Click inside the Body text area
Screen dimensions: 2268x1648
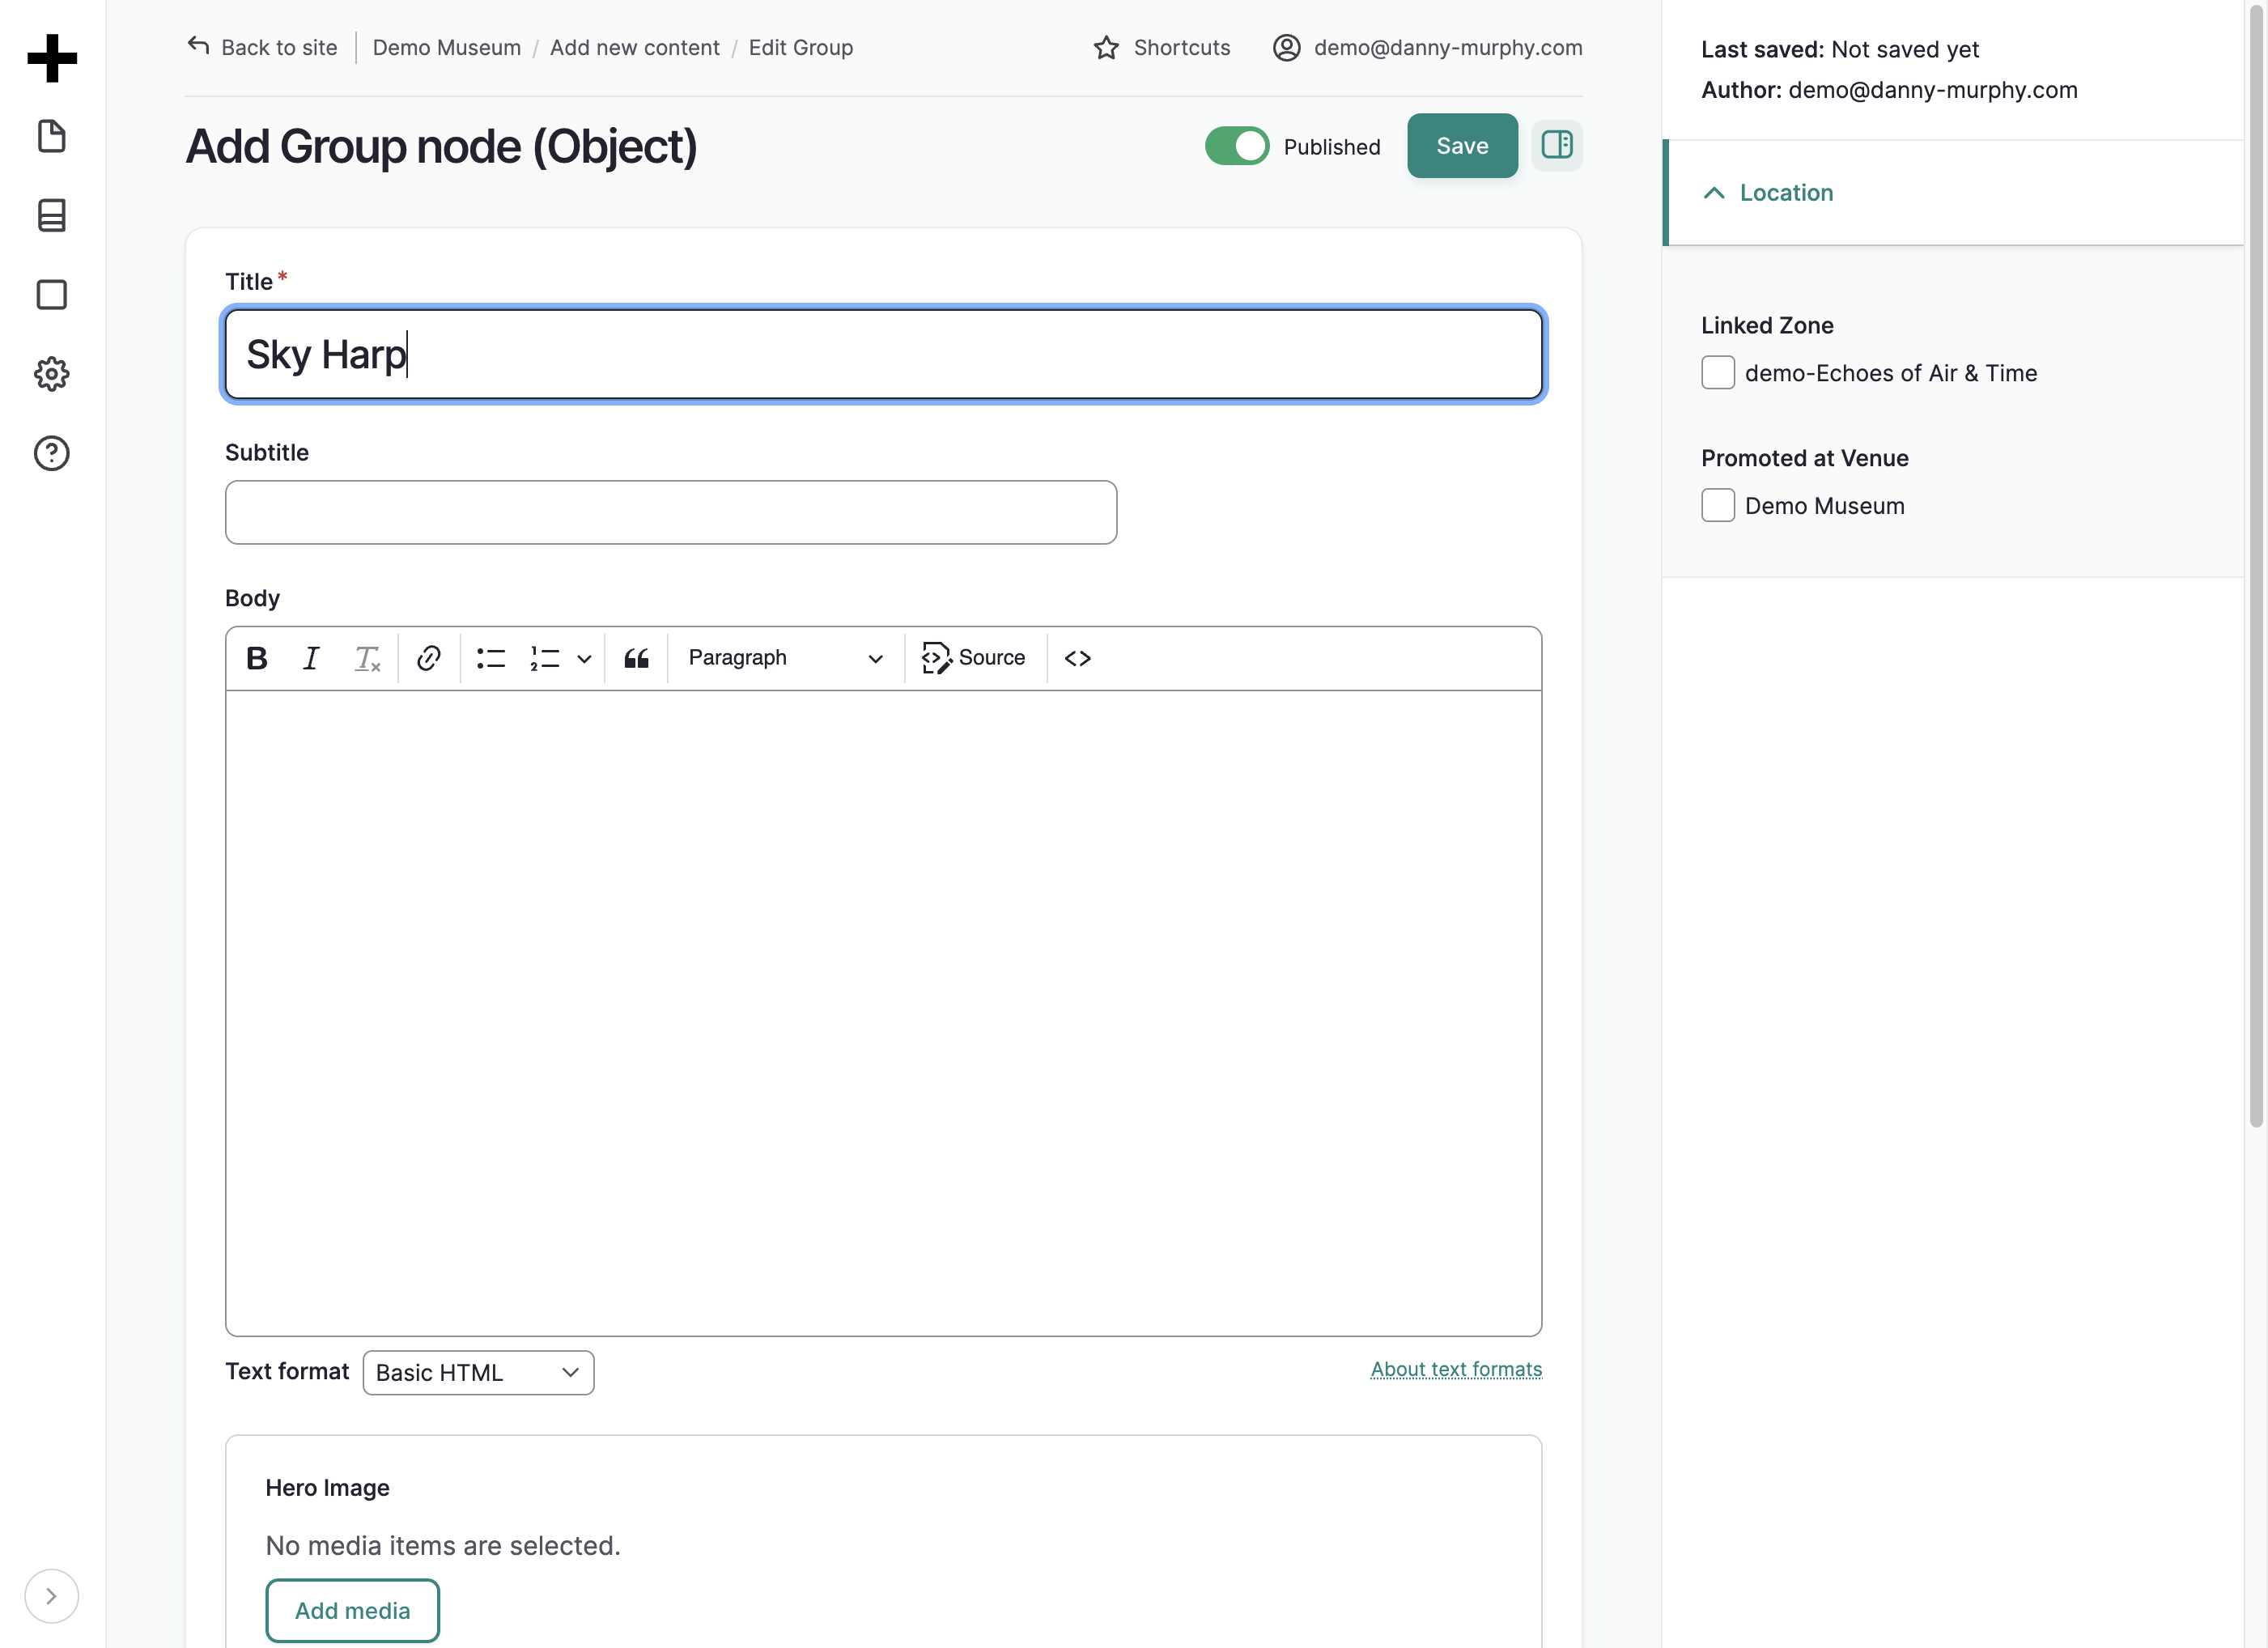883,1012
